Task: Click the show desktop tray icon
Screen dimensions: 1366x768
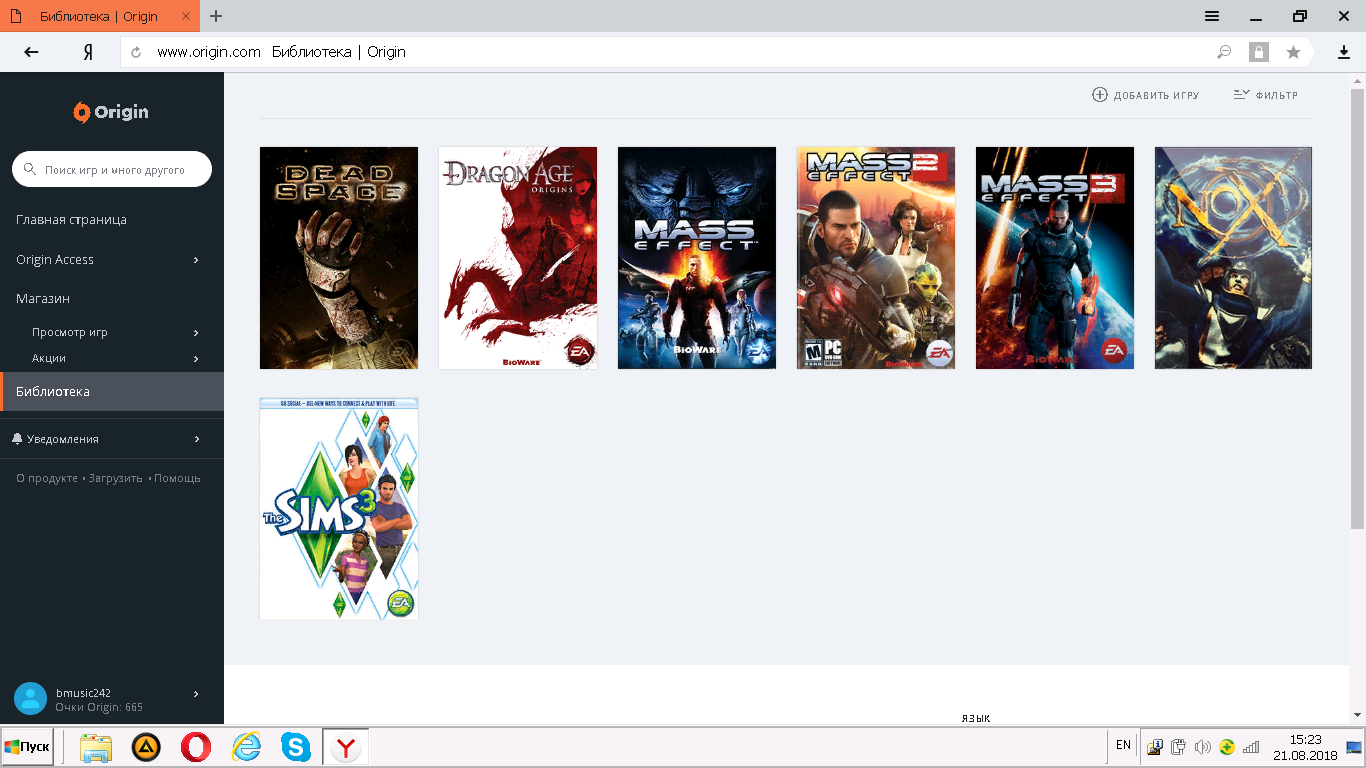Action: [x=1355, y=746]
